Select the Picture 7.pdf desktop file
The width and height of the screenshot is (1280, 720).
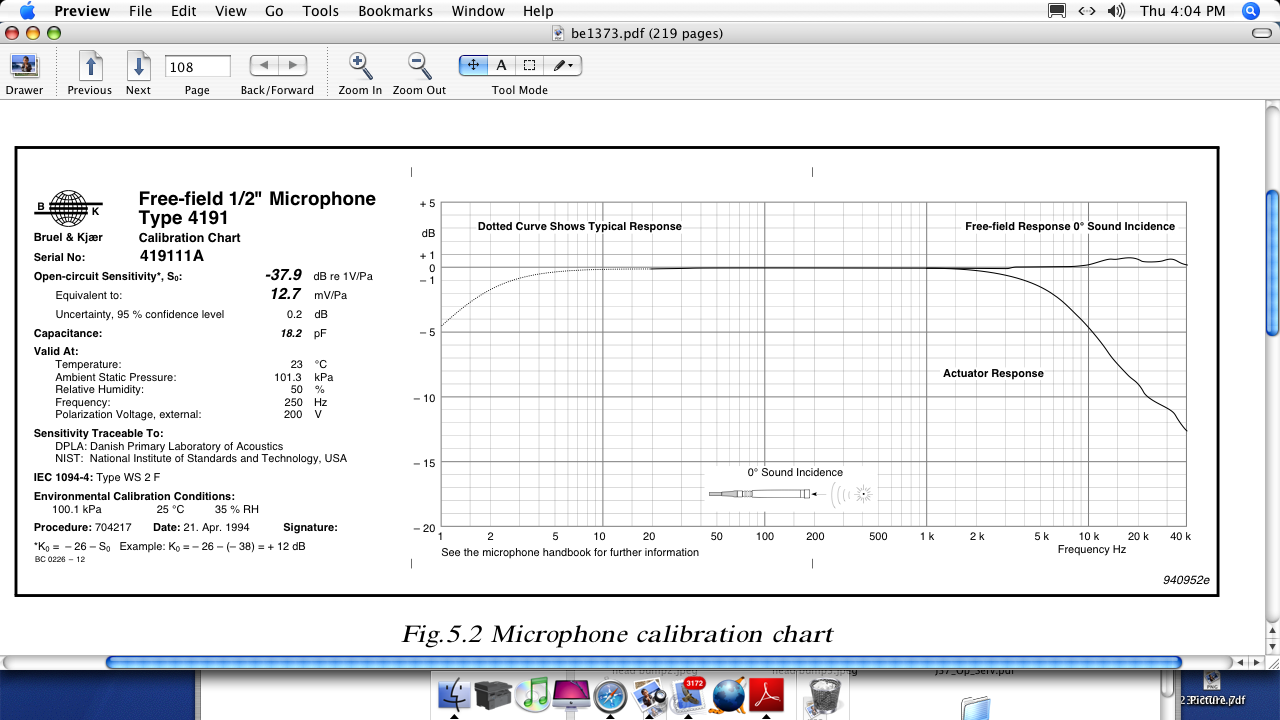(1212, 690)
